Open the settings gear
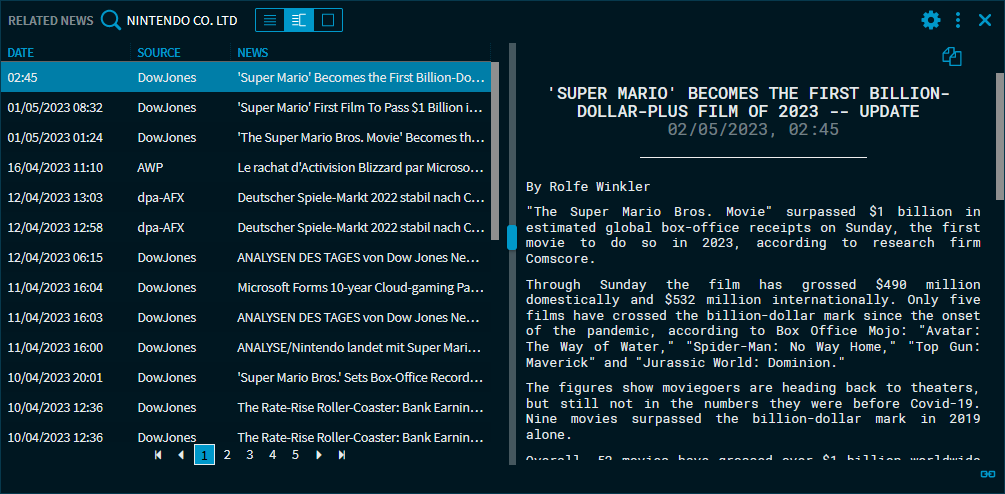1005x494 pixels. pos(931,20)
